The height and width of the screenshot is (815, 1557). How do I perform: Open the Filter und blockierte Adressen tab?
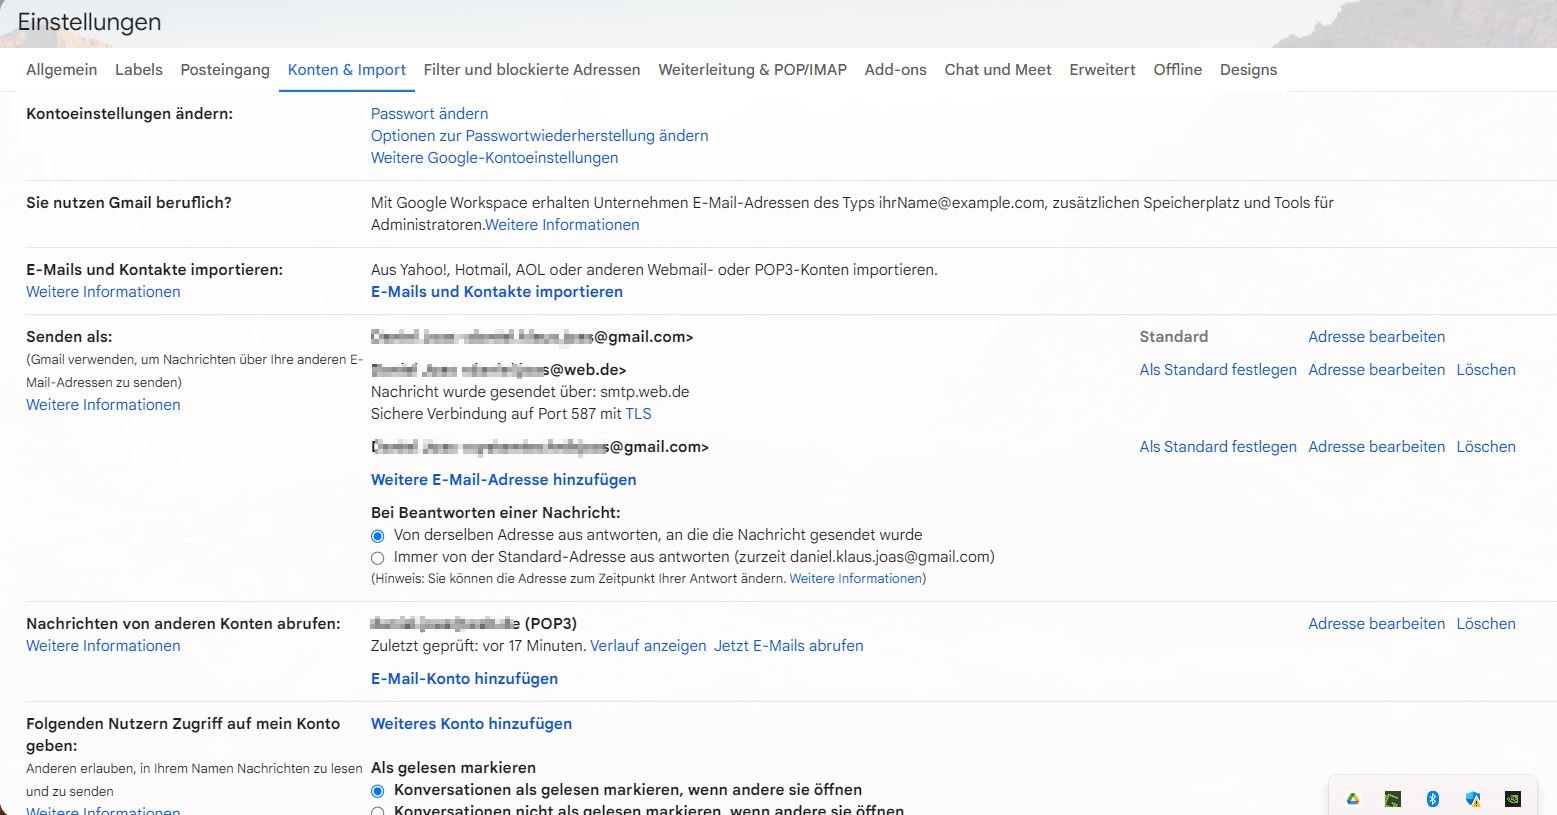(x=531, y=70)
